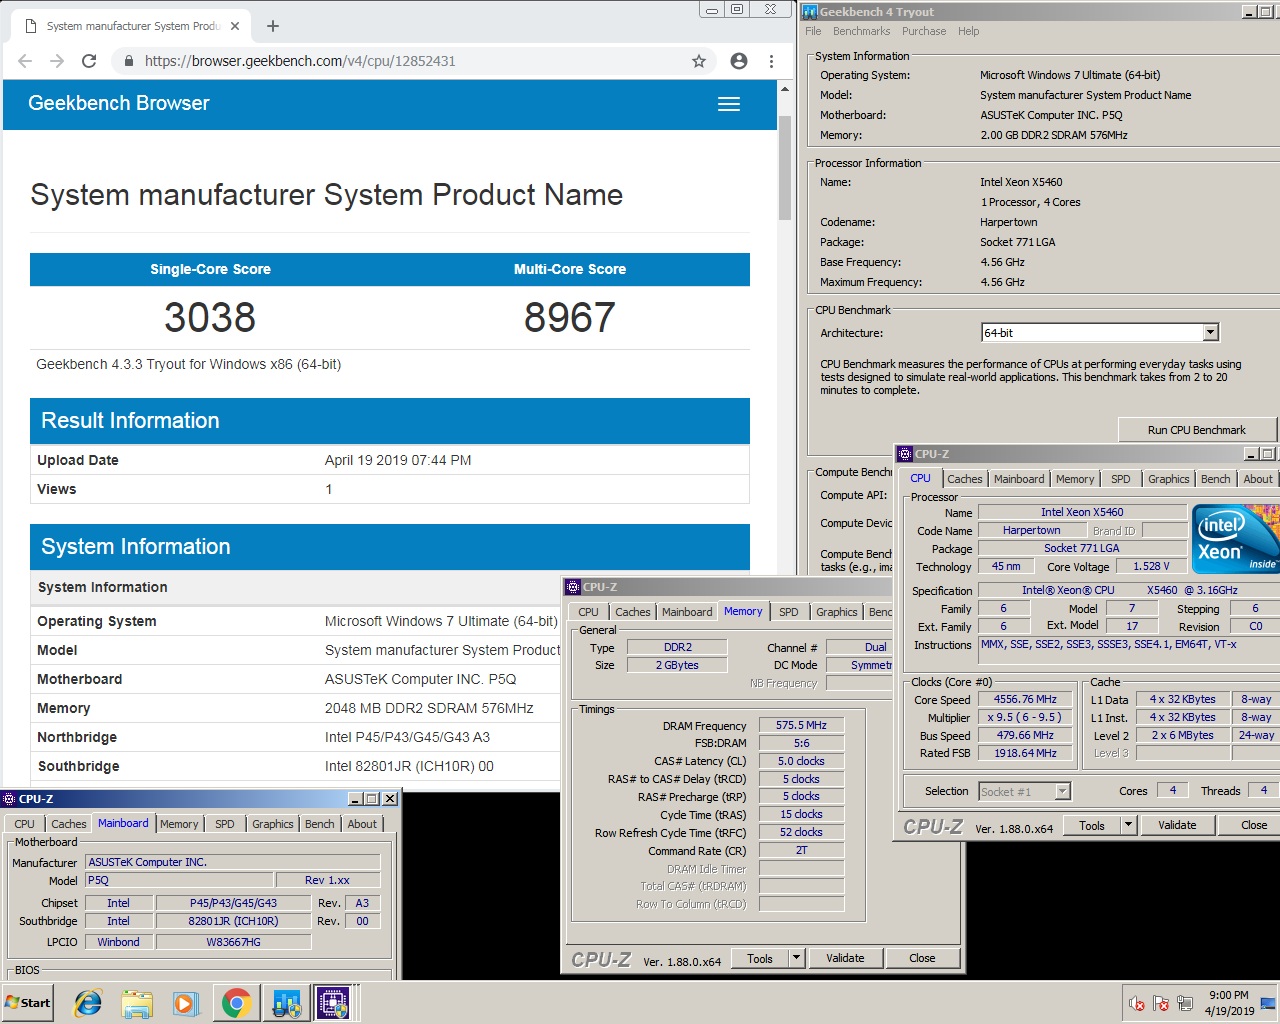The image size is (1280, 1024).
Task: Click the FSB:DRAM ratio 5:6 field
Action: [x=801, y=744]
